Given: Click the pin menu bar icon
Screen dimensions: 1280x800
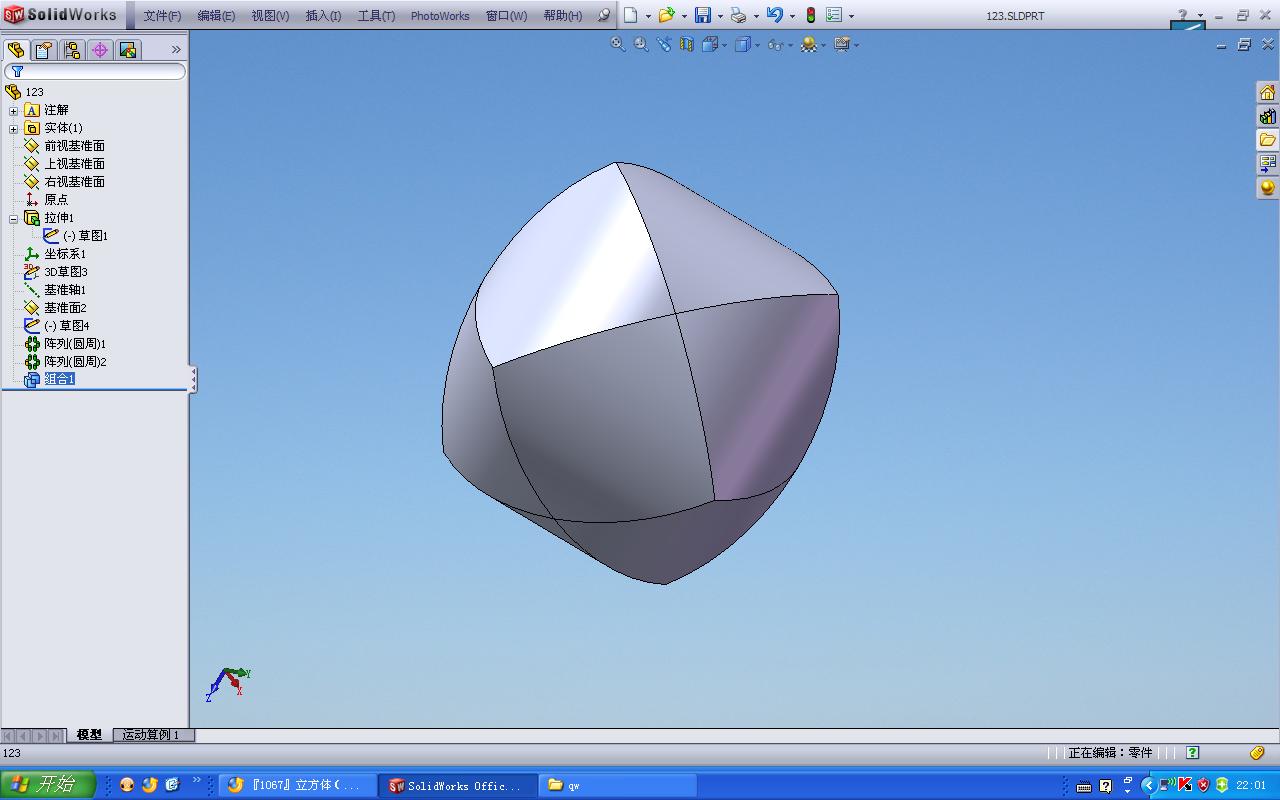Looking at the screenshot, I should pos(603,16).
